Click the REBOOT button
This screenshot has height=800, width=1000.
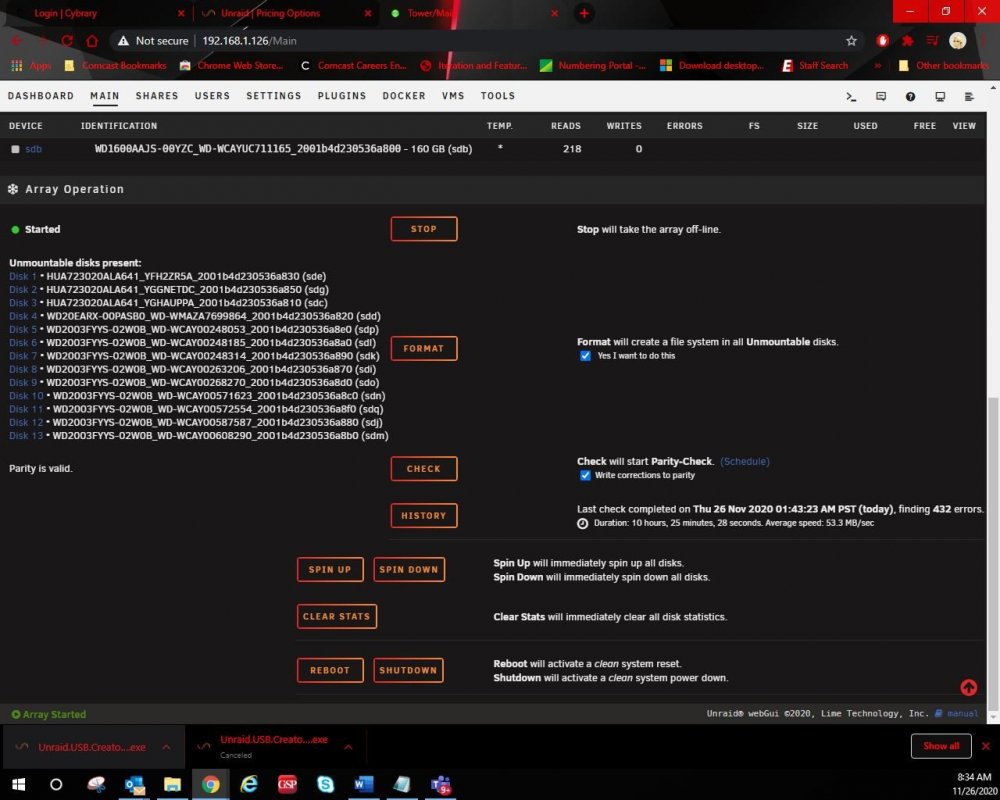point(330,670)
